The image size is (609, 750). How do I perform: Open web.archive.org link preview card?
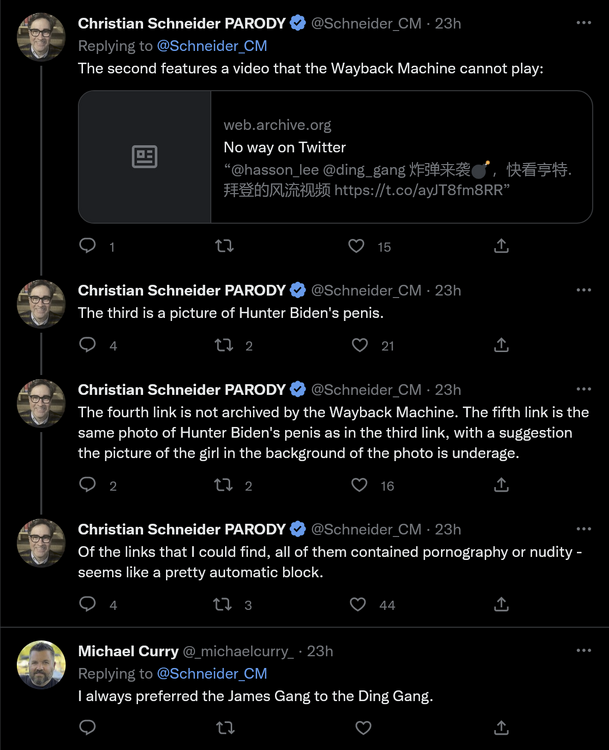pyautogui.click(x=400, y=157)
